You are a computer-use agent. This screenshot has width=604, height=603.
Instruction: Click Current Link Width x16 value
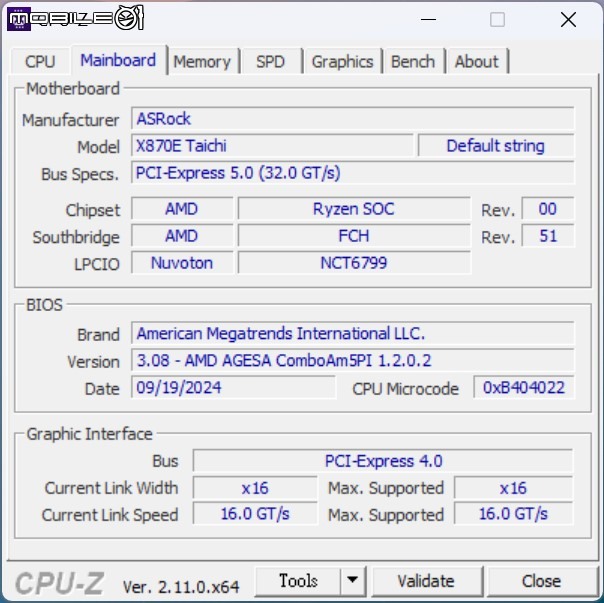[x=255, y=488]
